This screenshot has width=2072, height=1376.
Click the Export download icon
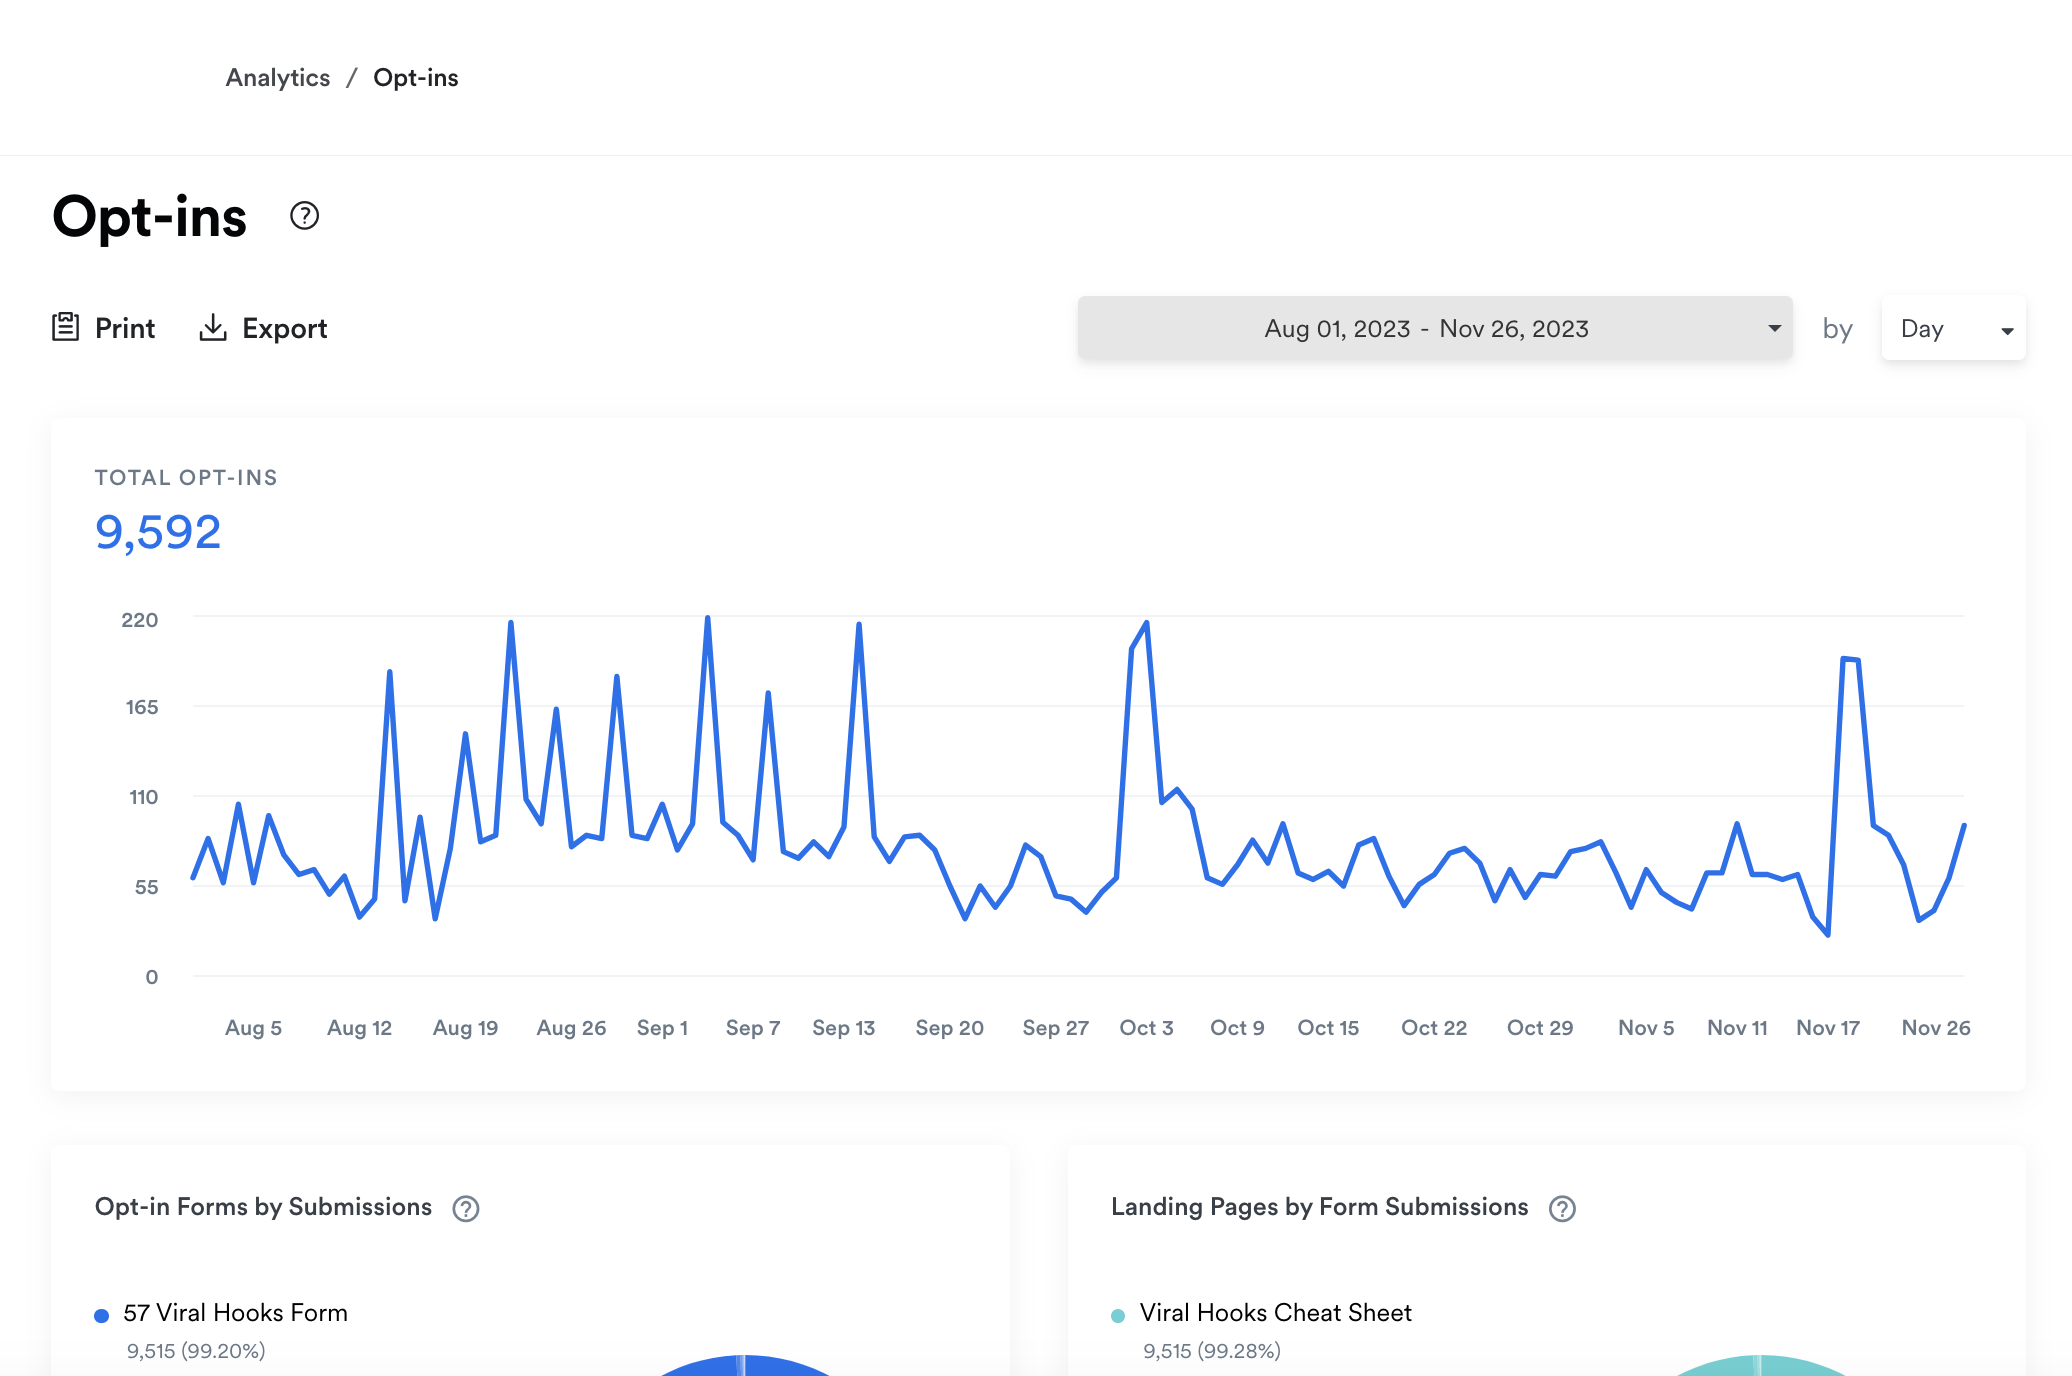pos(212,327)
